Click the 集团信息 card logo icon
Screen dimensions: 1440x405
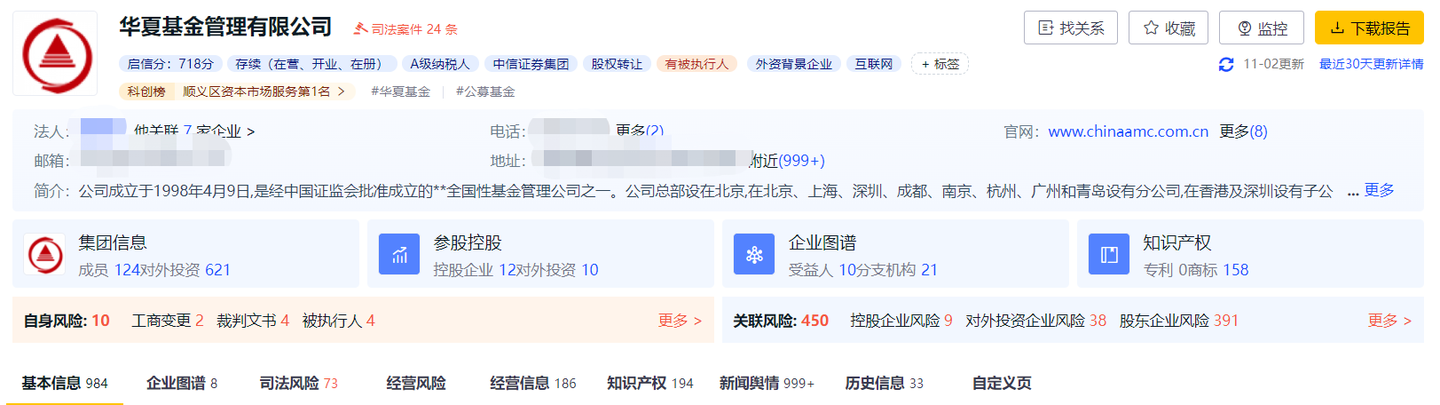(x=44, y=255)
